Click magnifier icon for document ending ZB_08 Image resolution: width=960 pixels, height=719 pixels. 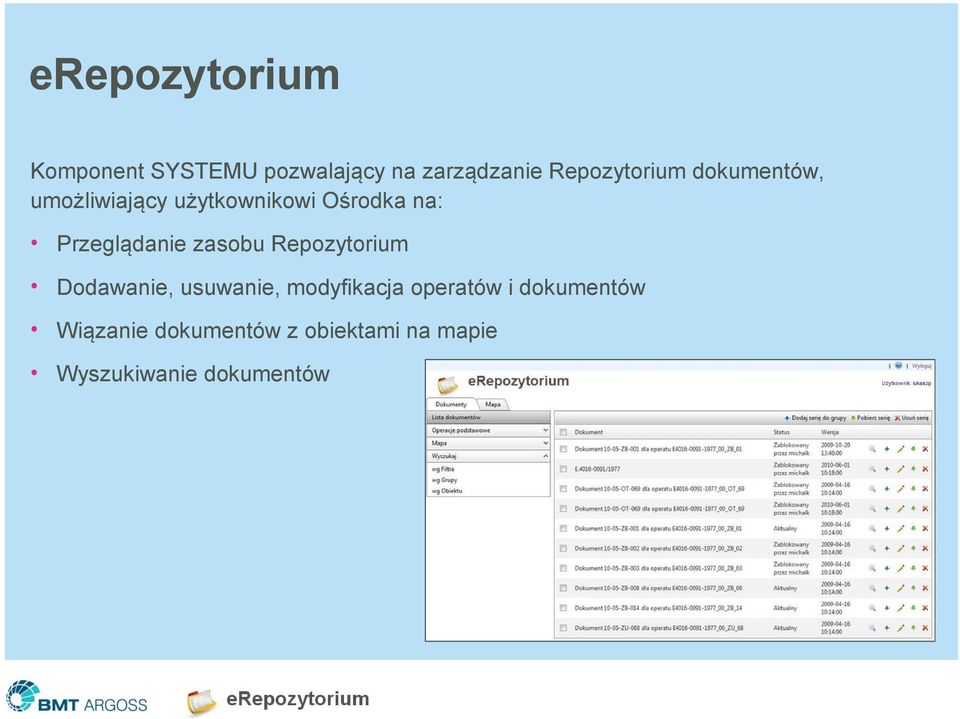coord(872,589)
